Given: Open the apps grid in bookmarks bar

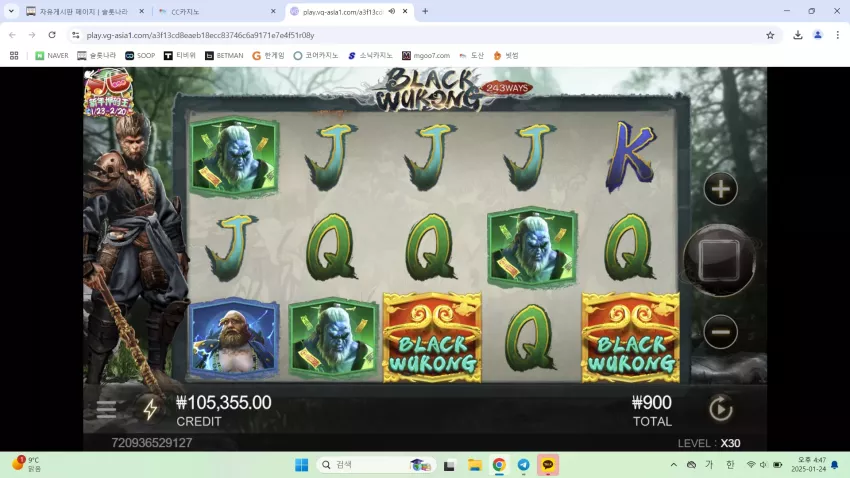Looking at the screenshot, I should pyautogui.click(x=14, y=55).
